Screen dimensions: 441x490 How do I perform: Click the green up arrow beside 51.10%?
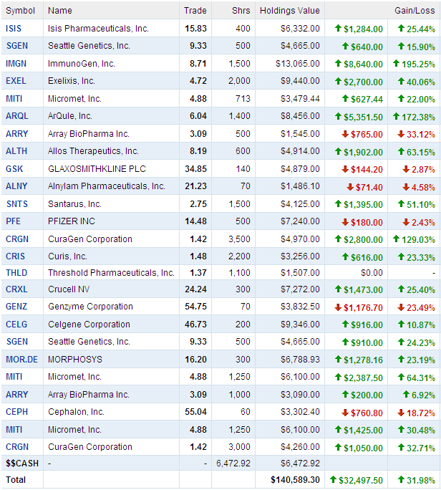(401, 204)
